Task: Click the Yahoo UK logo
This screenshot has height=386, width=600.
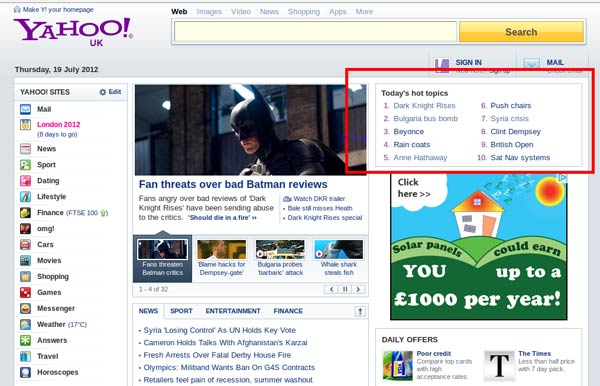Action: (73, 32)
